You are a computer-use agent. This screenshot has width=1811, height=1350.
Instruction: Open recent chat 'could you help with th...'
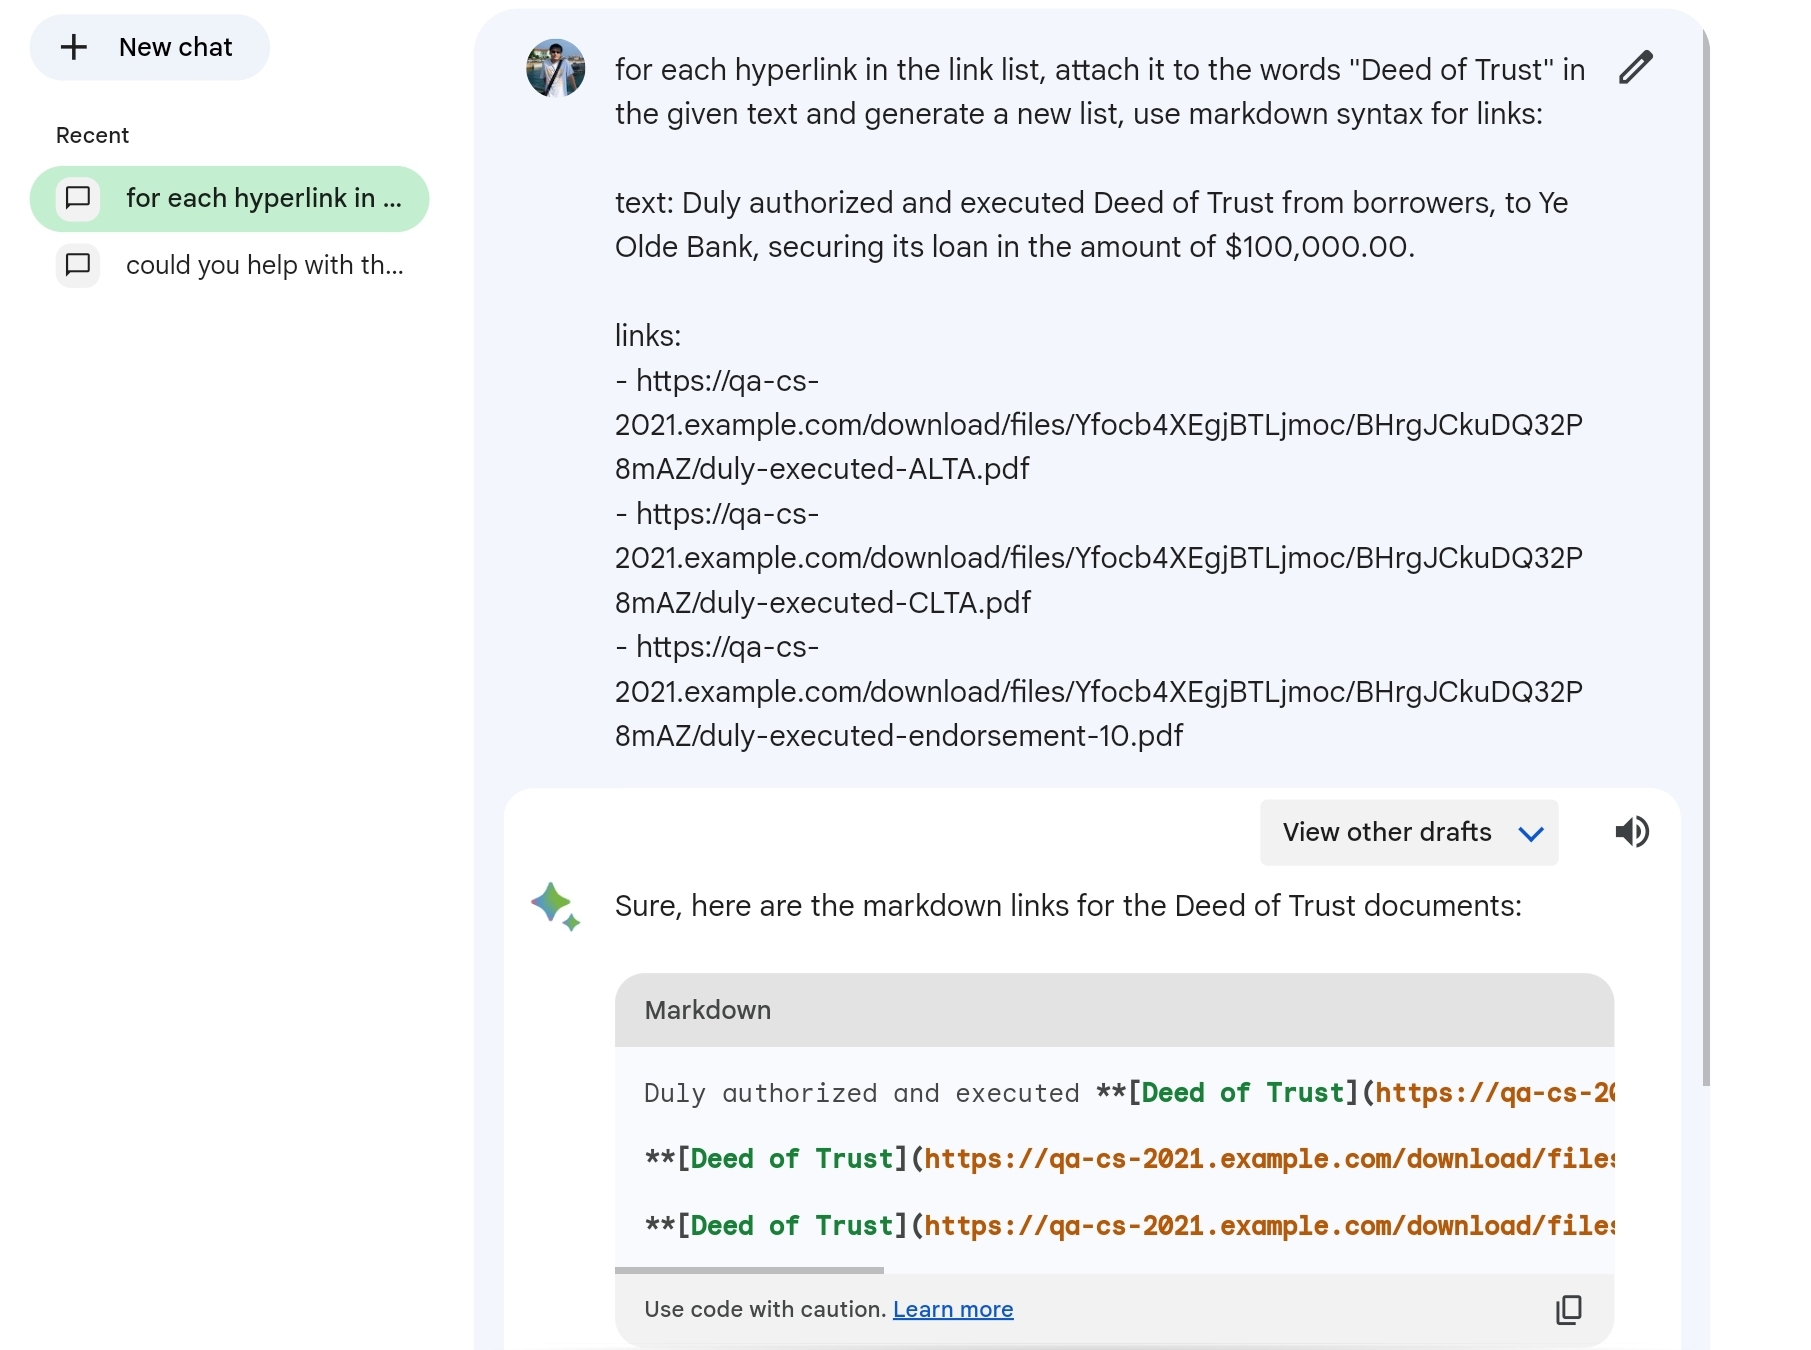coord(230,265)
